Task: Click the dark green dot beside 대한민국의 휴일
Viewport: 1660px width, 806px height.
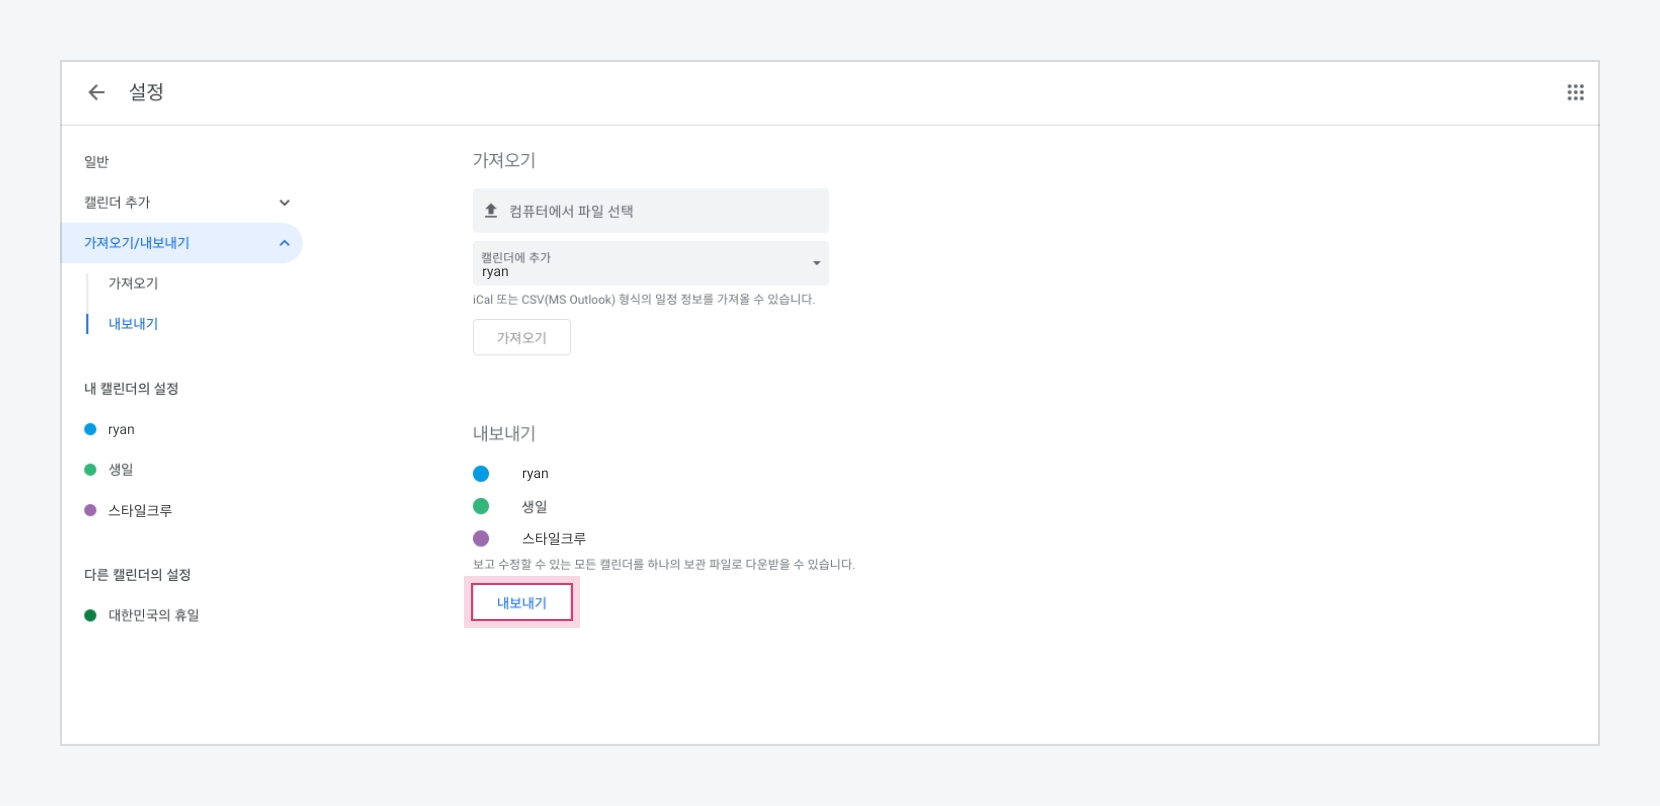Action: (90, 615)
